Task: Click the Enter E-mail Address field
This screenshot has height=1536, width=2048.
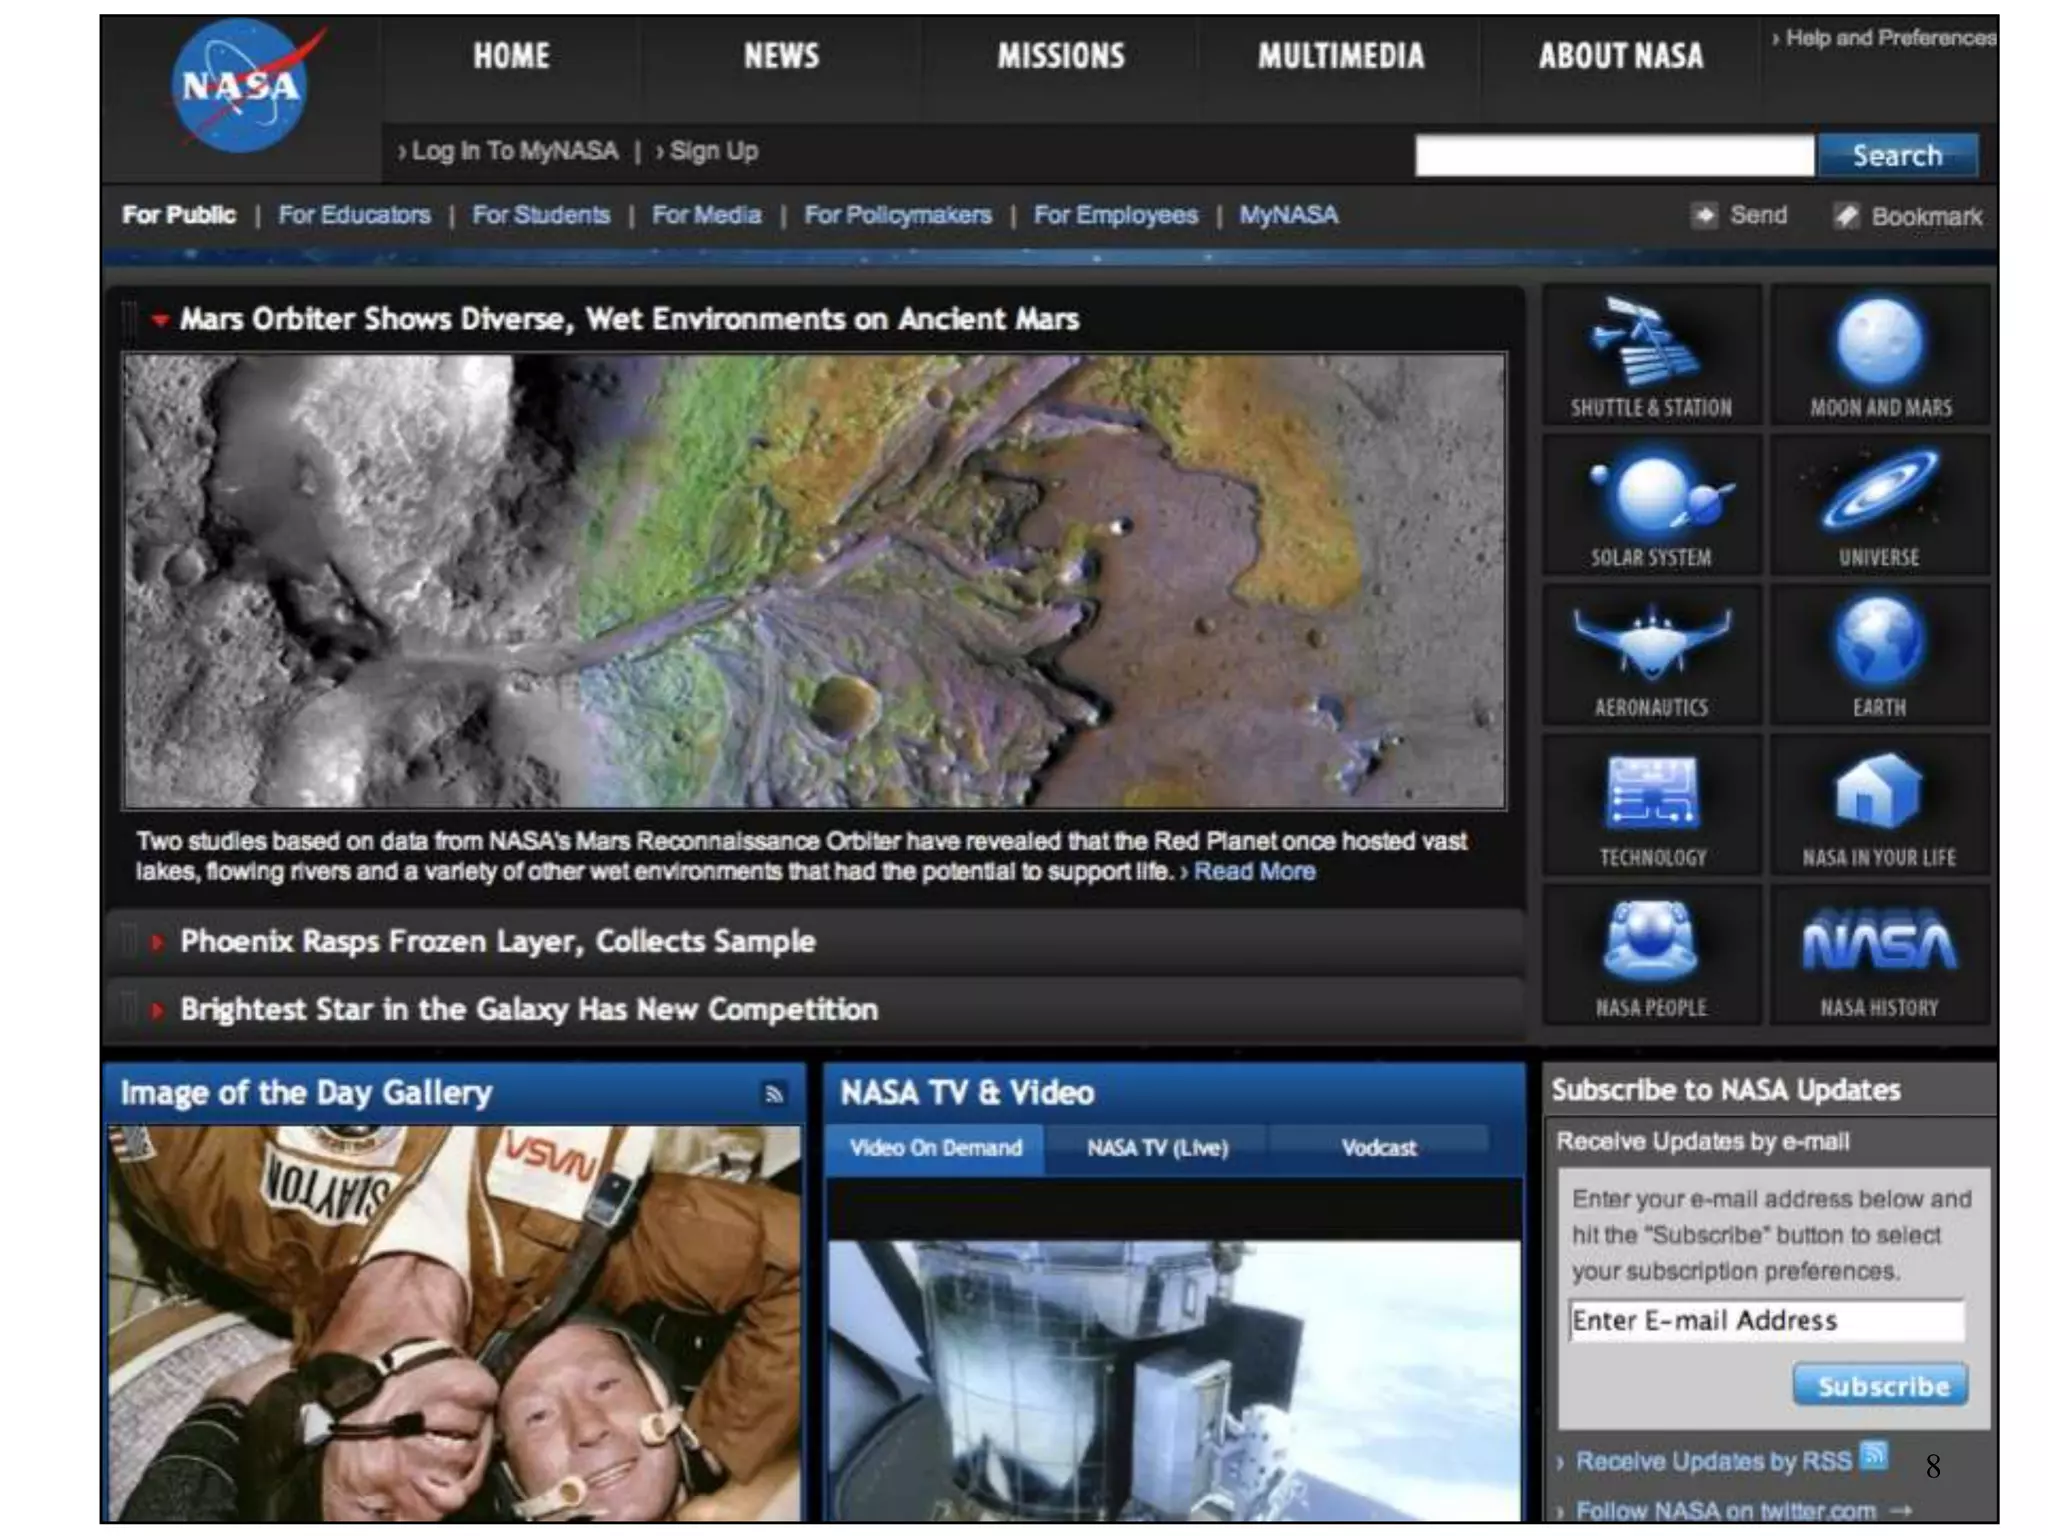Action: point(1765,1321)
